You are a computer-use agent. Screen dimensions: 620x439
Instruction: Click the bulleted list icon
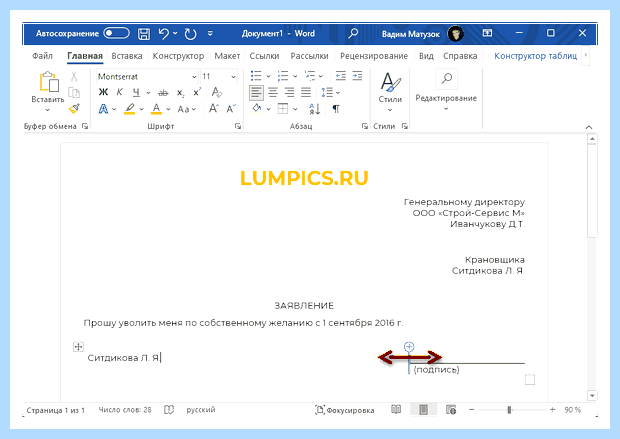[x=256, y=76]
